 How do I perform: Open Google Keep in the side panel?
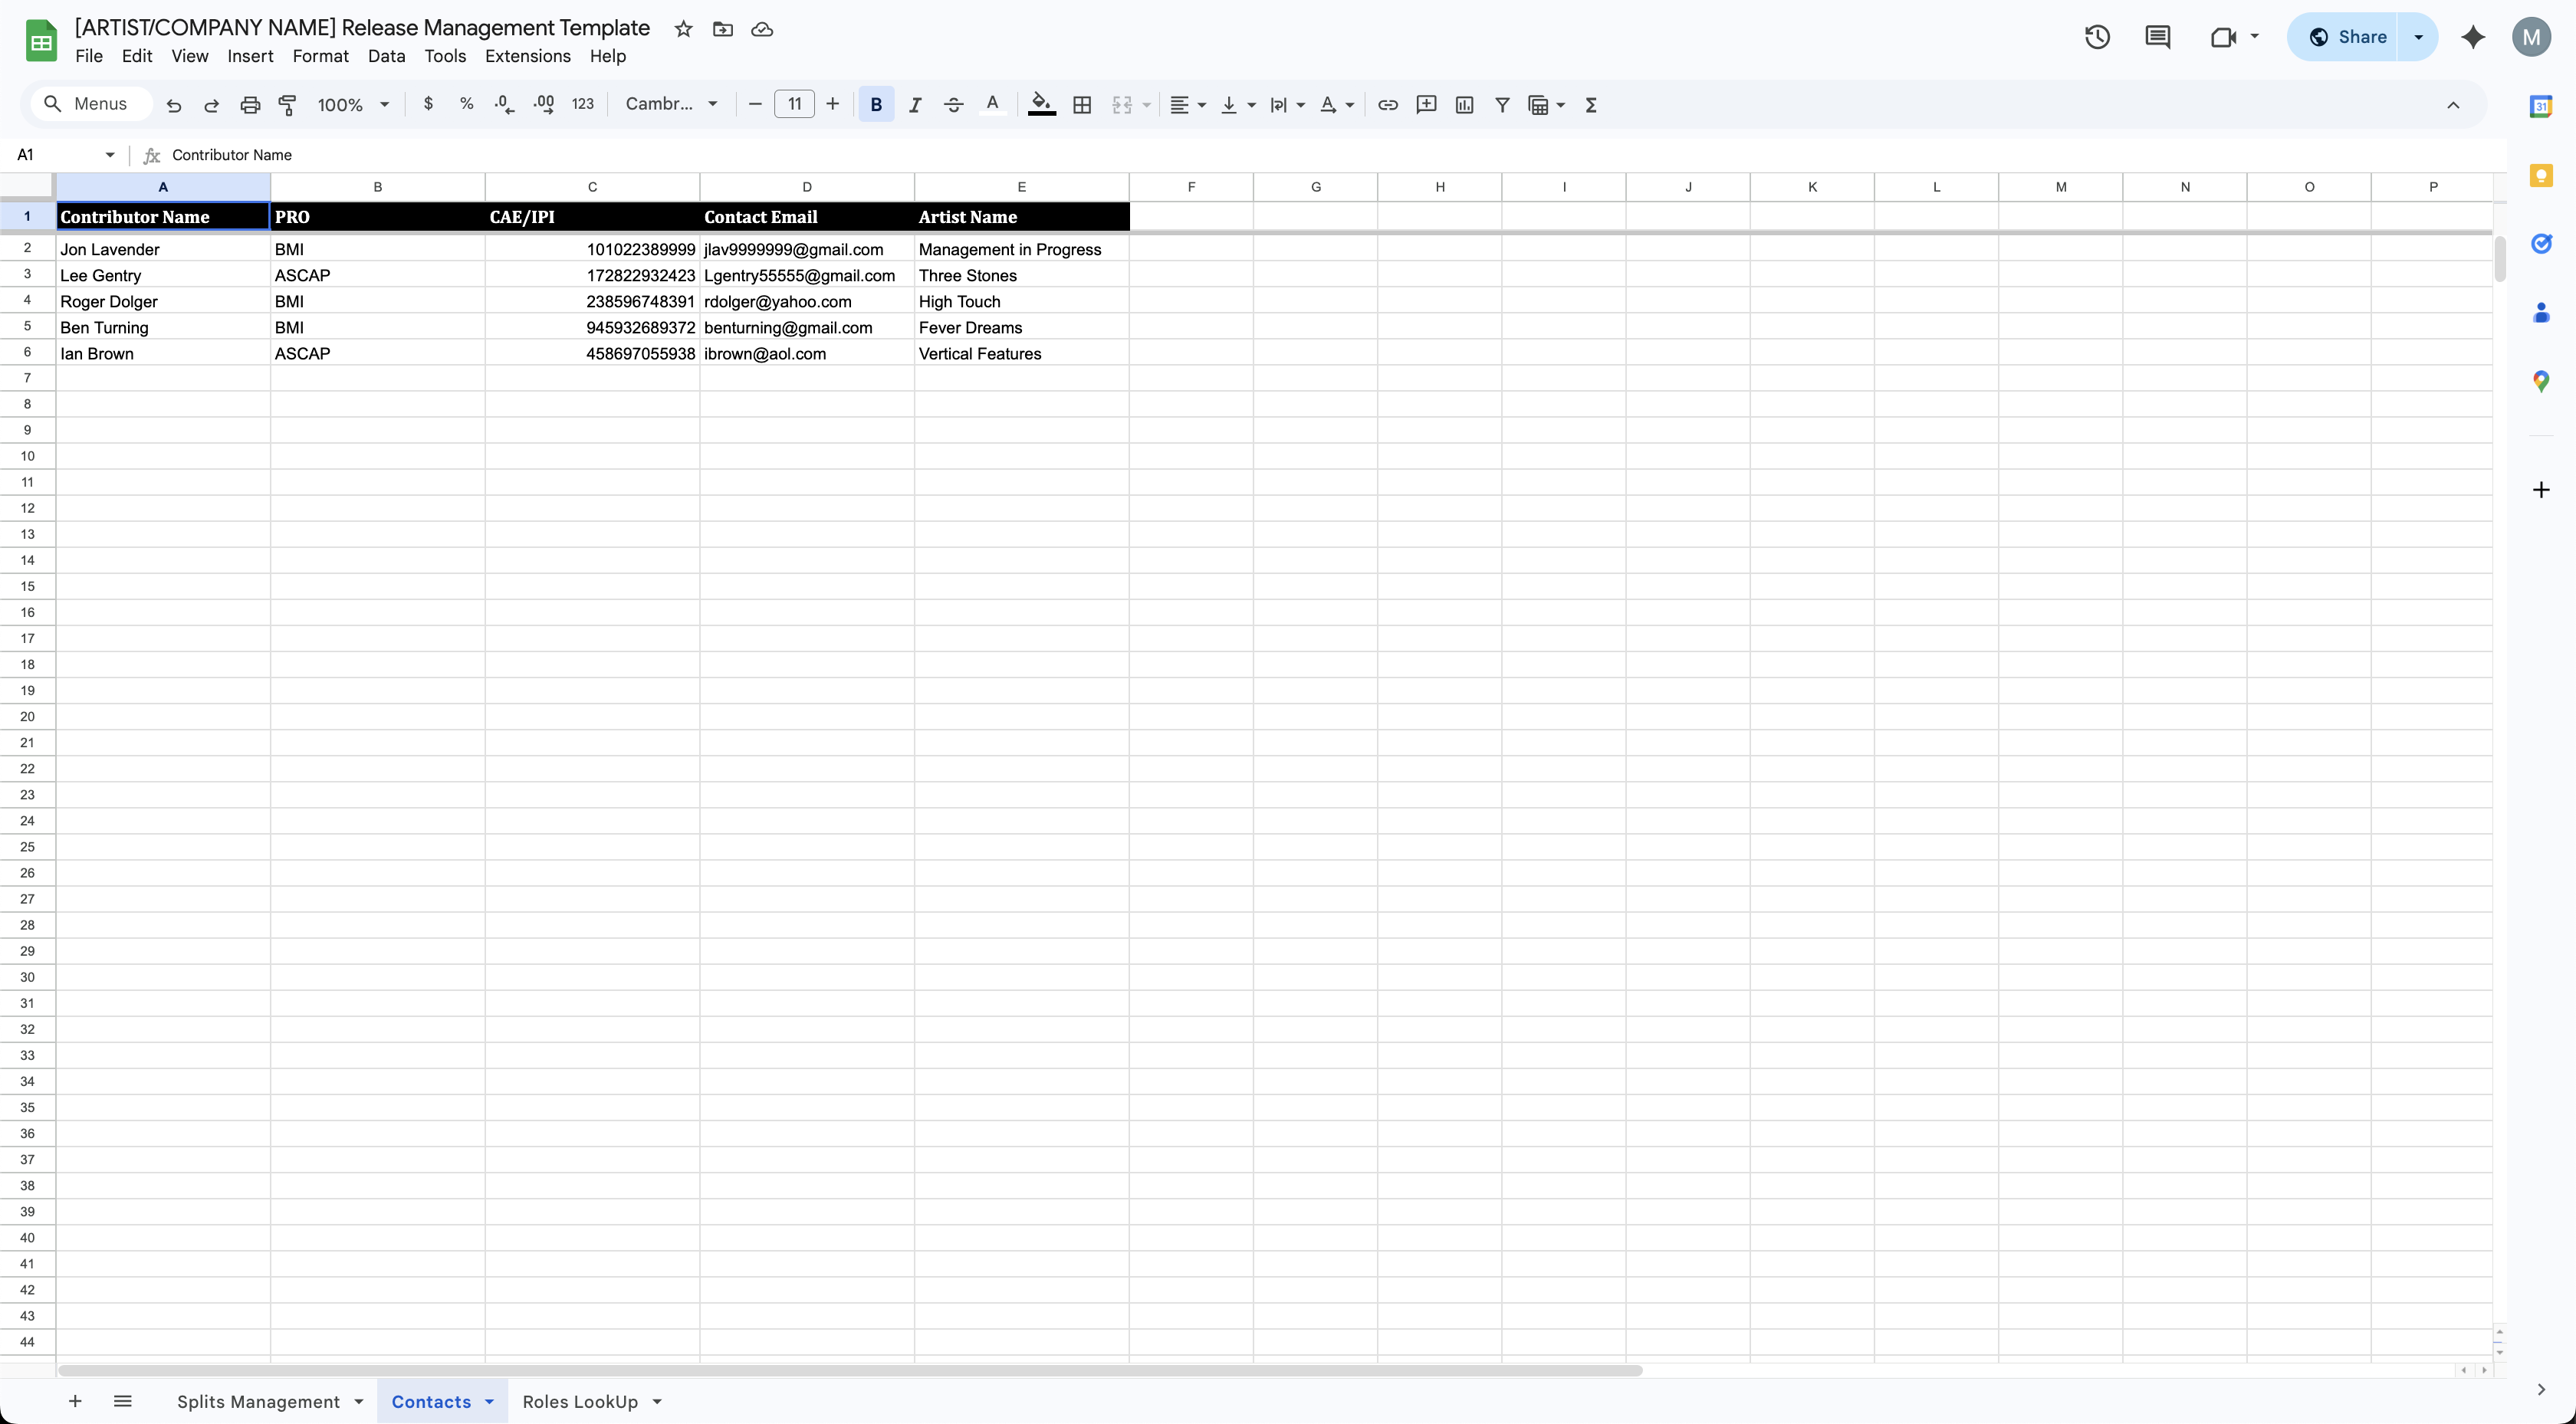[x=2540, y=176]
